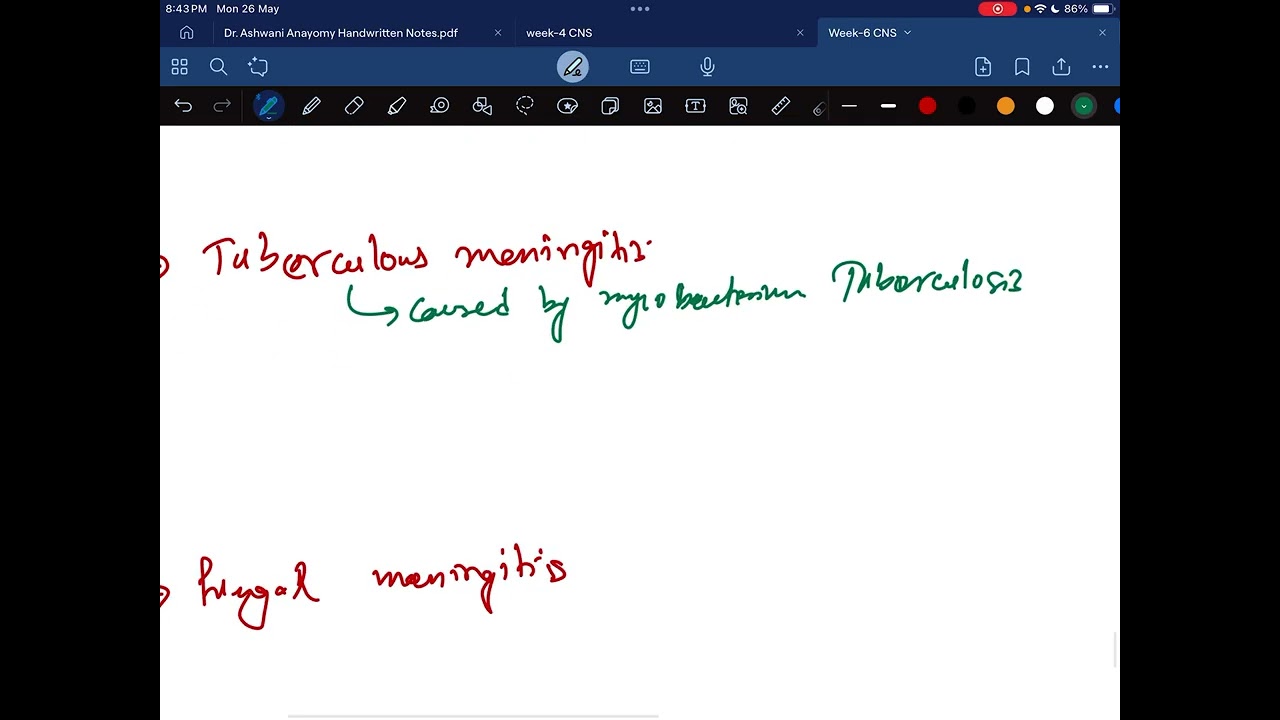1280x720 pixels.
Task: Start audio recording with the microphone
Action: [707, 67]
